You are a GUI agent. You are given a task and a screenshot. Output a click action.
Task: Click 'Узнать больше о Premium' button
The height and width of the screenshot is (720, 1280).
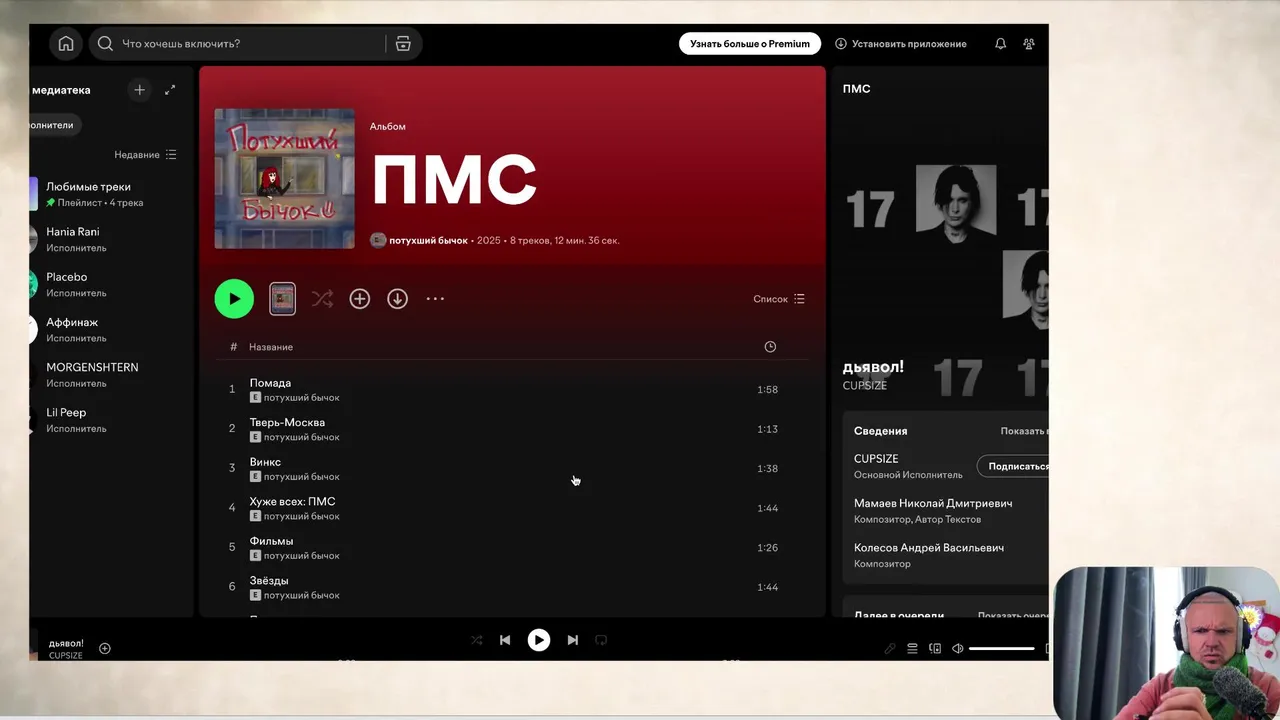click(x=750, y=44)
